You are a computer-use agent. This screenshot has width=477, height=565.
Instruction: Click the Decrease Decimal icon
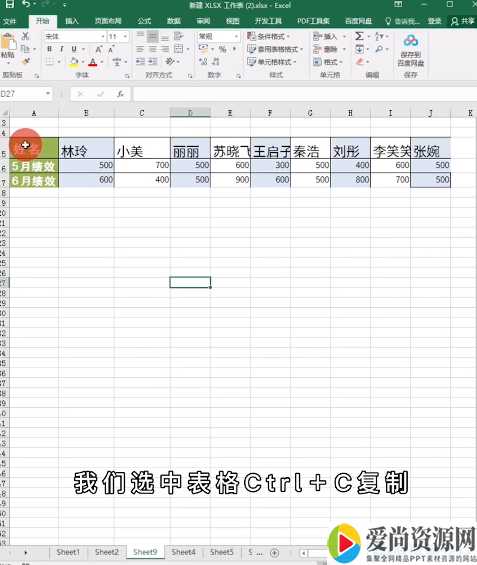pyautogui.click(x=215, y=62)
